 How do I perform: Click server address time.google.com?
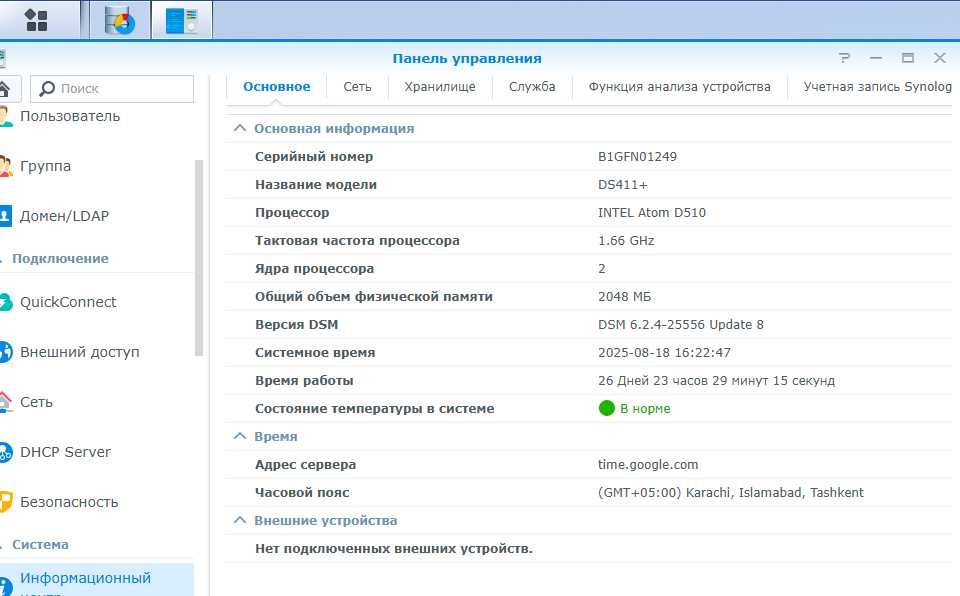point(648,464)
